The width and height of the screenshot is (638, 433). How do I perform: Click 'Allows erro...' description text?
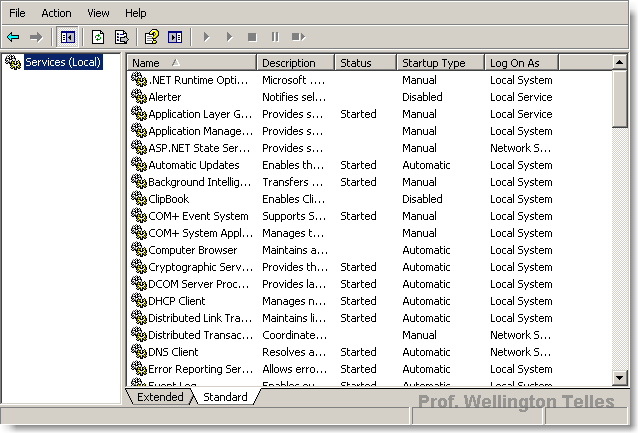click(x=295, y=369)
